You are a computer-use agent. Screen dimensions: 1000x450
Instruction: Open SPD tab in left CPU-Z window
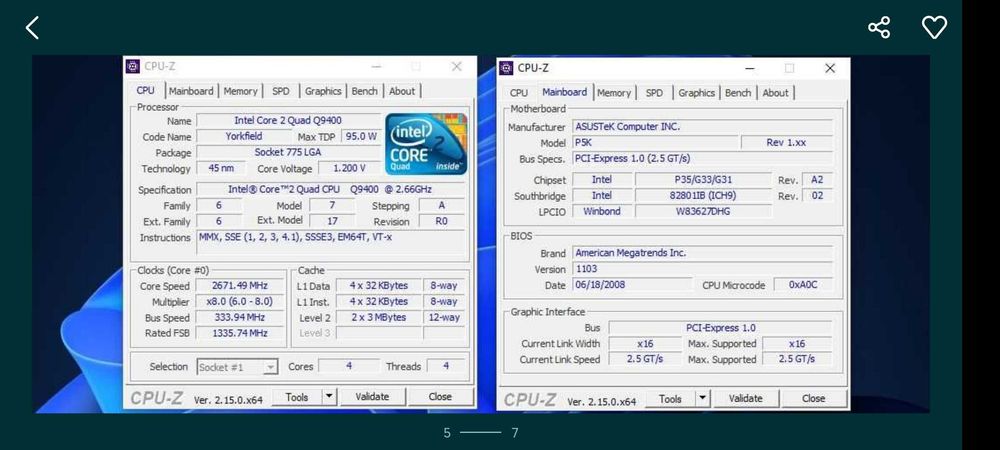click(281, 91)
